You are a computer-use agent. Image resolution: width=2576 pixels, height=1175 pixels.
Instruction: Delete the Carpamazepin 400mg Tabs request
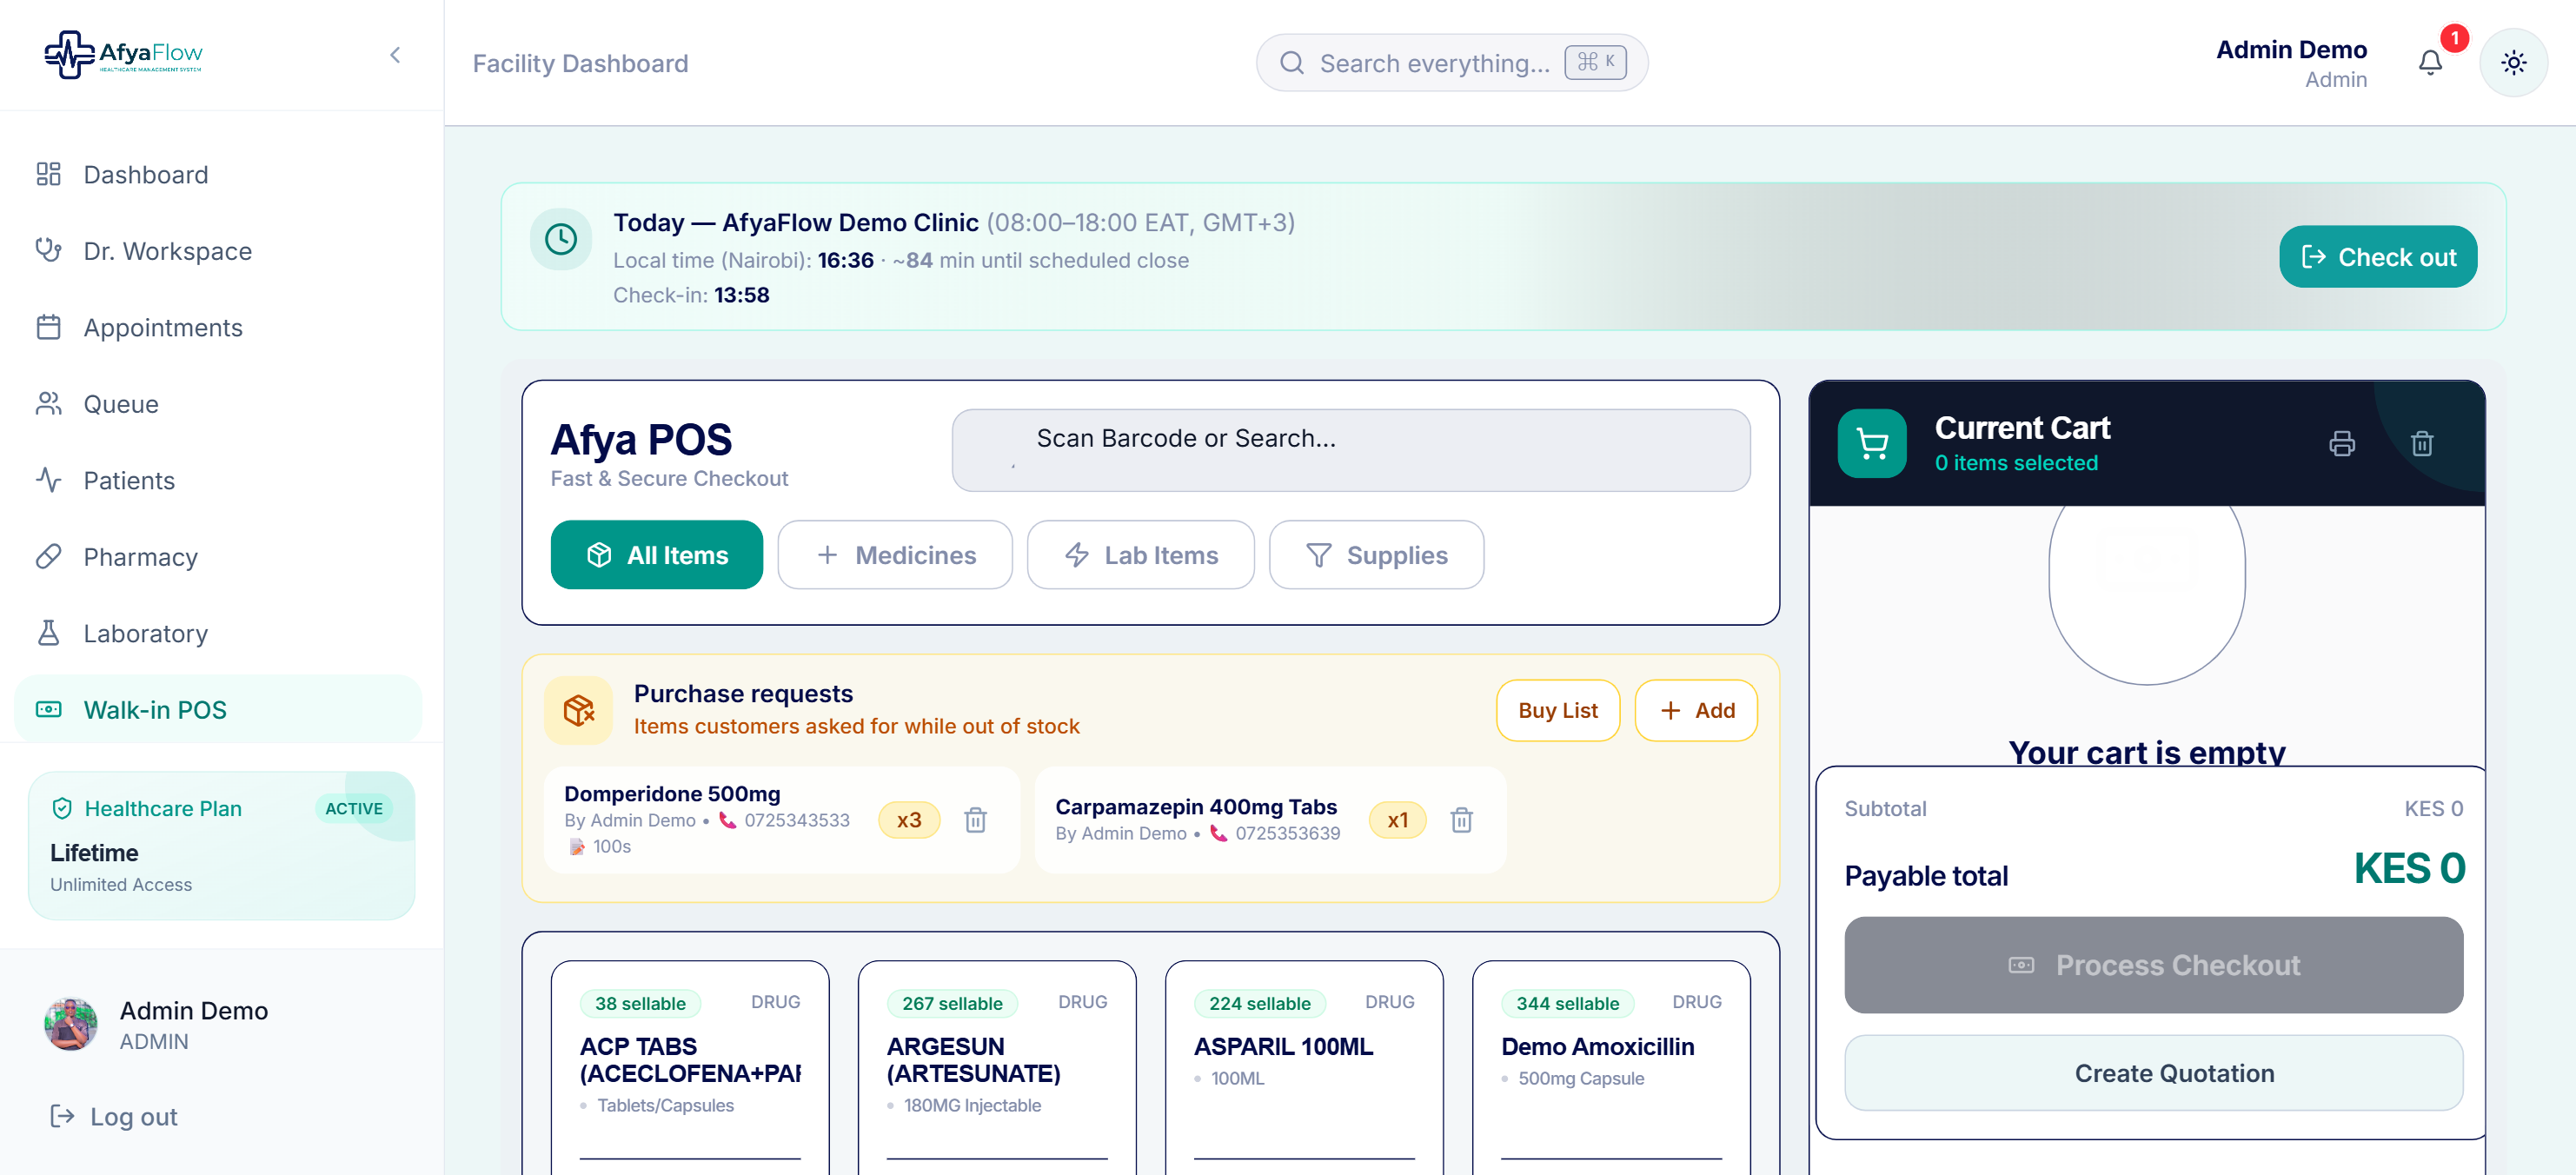pyautogui.click(x=1461, y=820)
